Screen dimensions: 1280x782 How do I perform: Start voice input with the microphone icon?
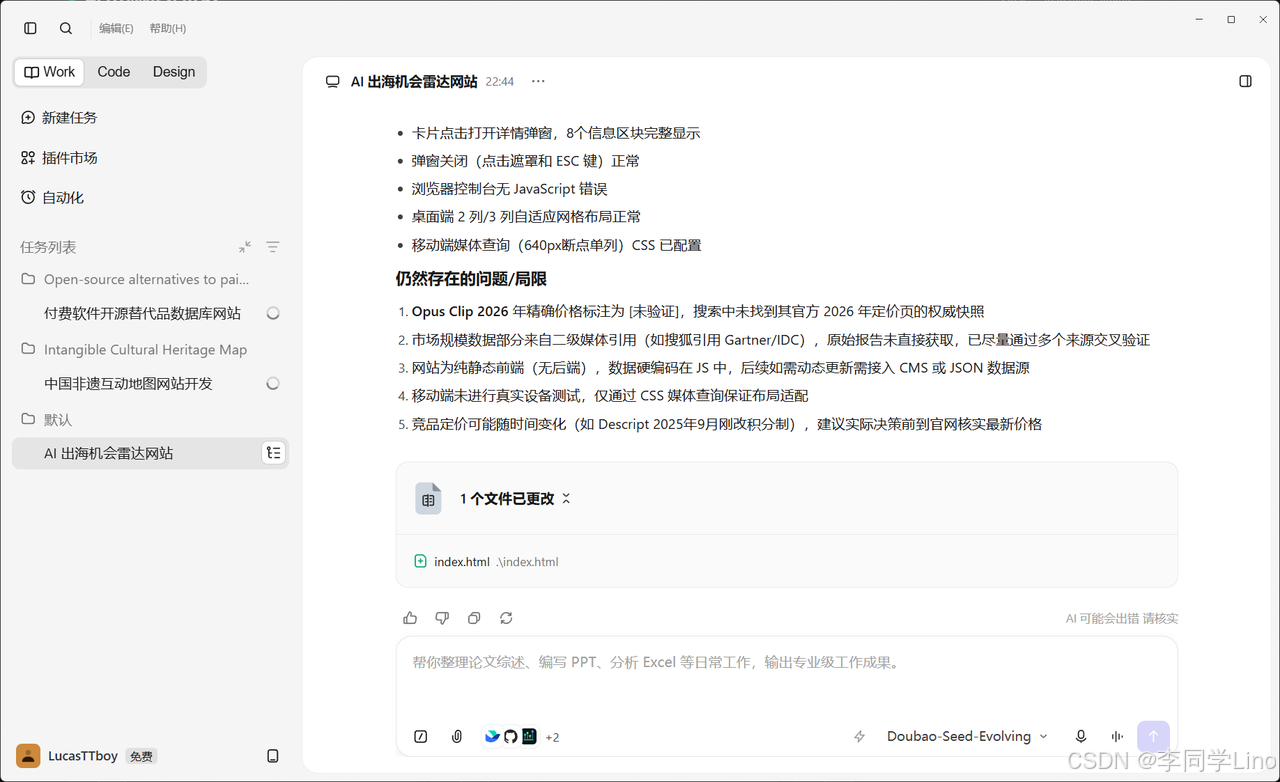[1081, 737]
